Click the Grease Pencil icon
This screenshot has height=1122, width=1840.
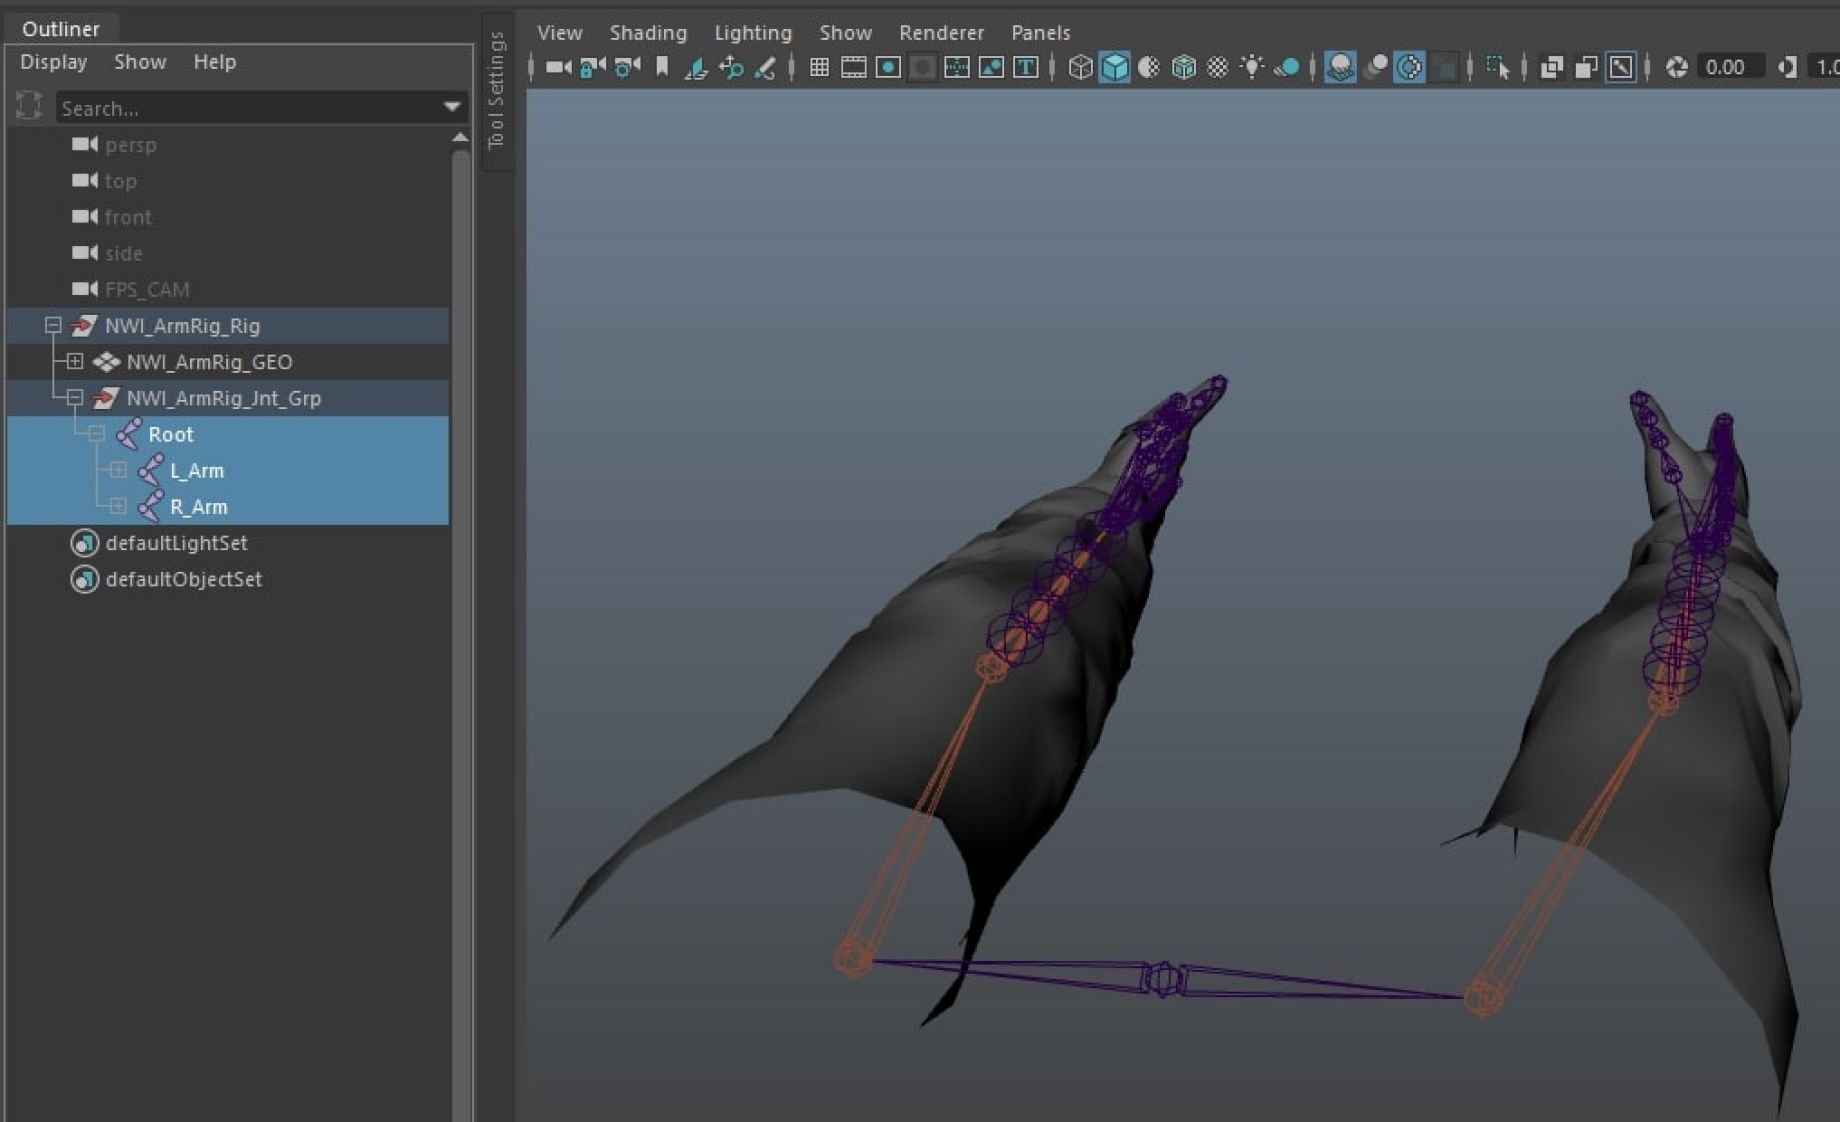[x=765, y=67]
